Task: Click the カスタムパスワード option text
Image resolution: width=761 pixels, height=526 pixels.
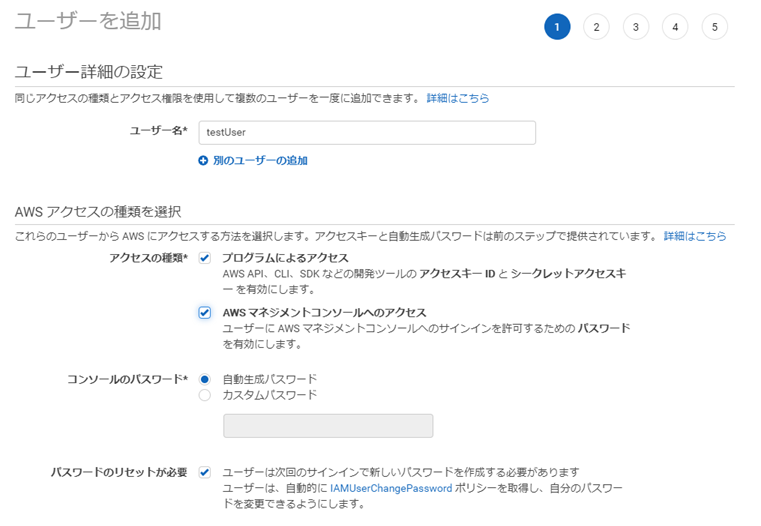Action: click(270, 395)
